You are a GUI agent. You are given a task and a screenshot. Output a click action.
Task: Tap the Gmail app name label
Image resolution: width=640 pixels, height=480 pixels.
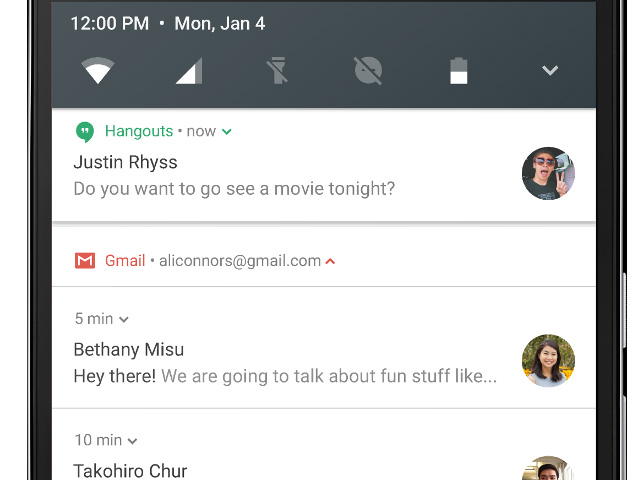(125, 261)
